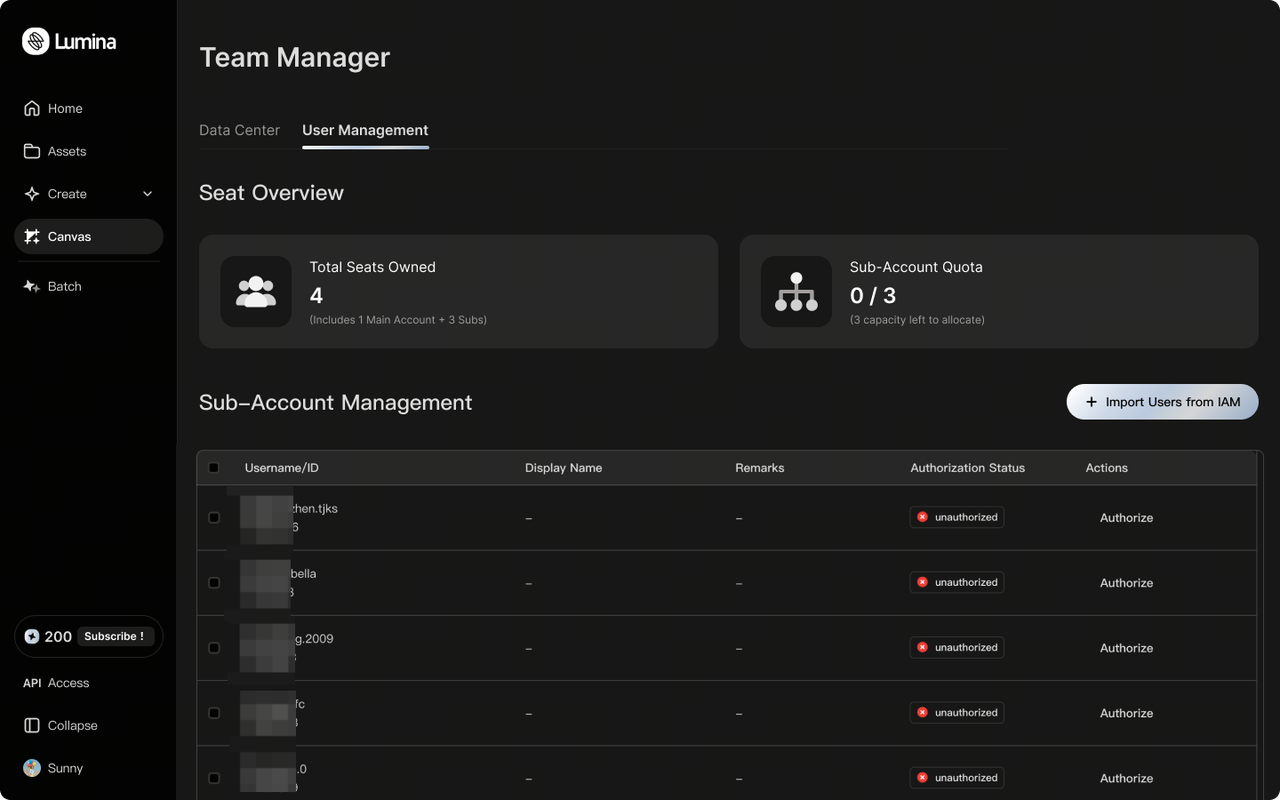
Task: Open the Assets folder icon
Action: coord(32,151)
